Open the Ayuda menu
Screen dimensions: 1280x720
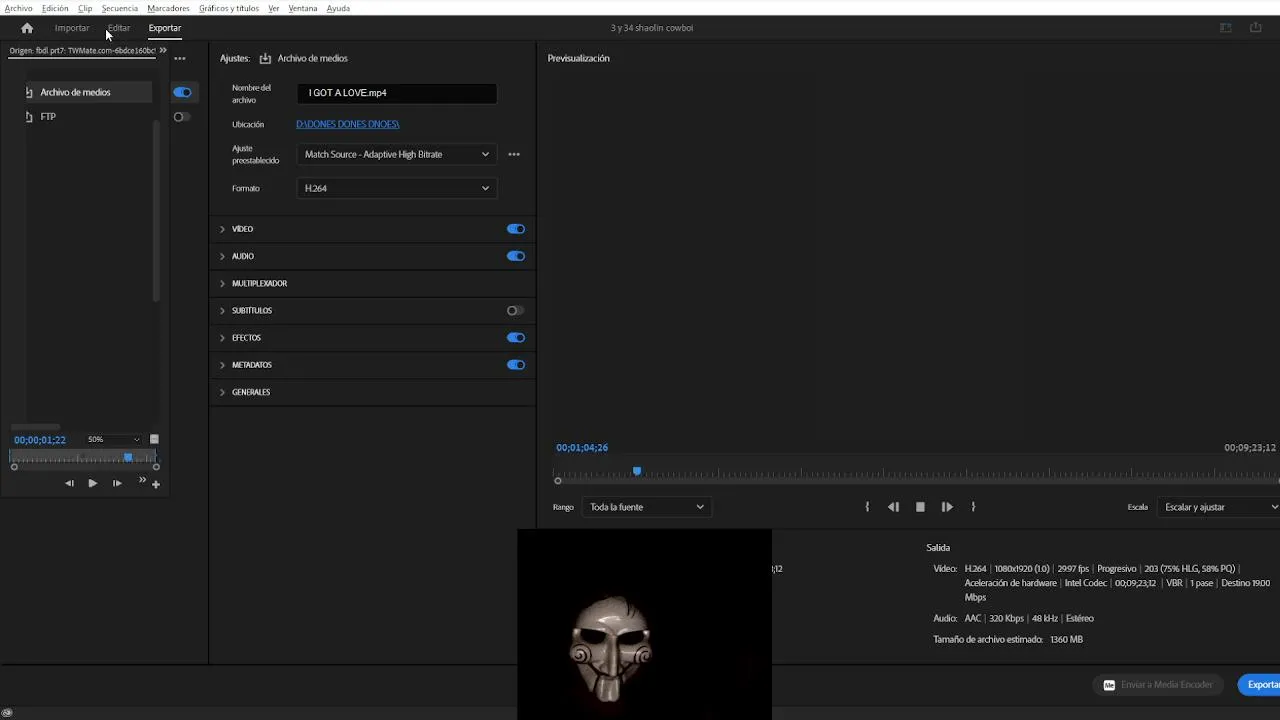pyautogui.click(x=338, y=8)
